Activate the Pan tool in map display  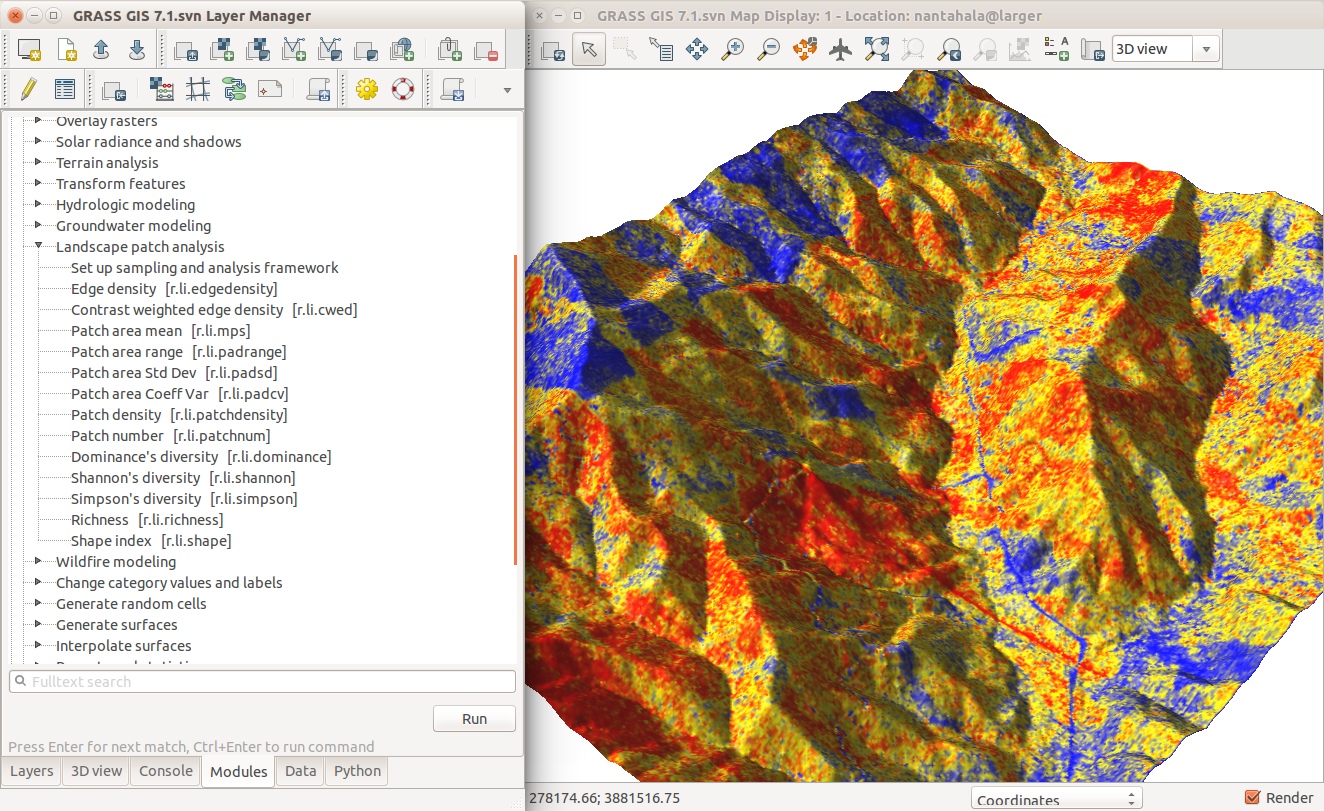click(x=697, y=49)
